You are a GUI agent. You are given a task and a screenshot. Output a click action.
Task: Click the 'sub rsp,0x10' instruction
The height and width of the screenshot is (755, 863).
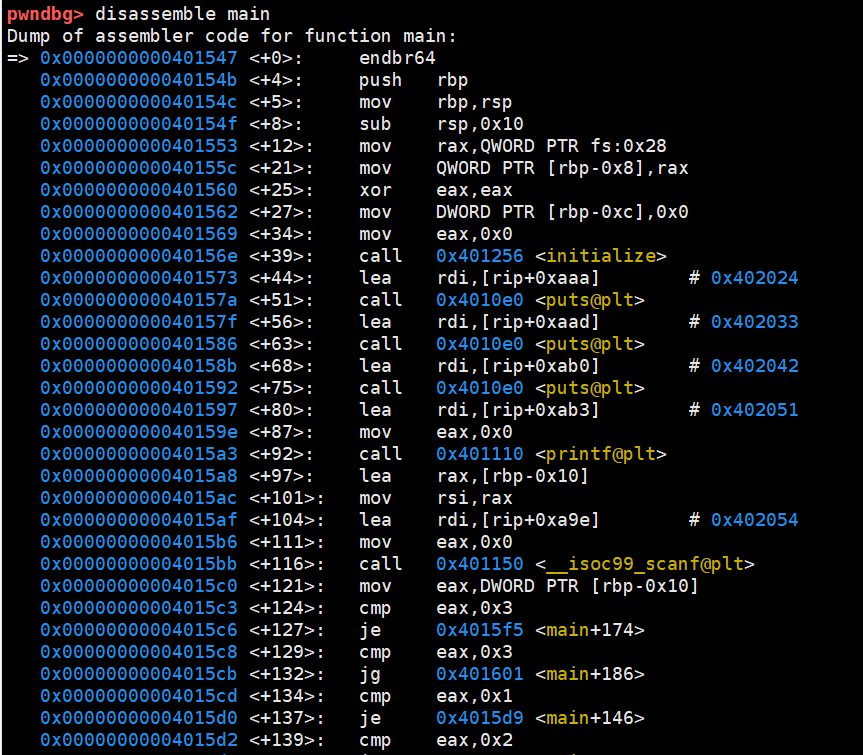441,124
